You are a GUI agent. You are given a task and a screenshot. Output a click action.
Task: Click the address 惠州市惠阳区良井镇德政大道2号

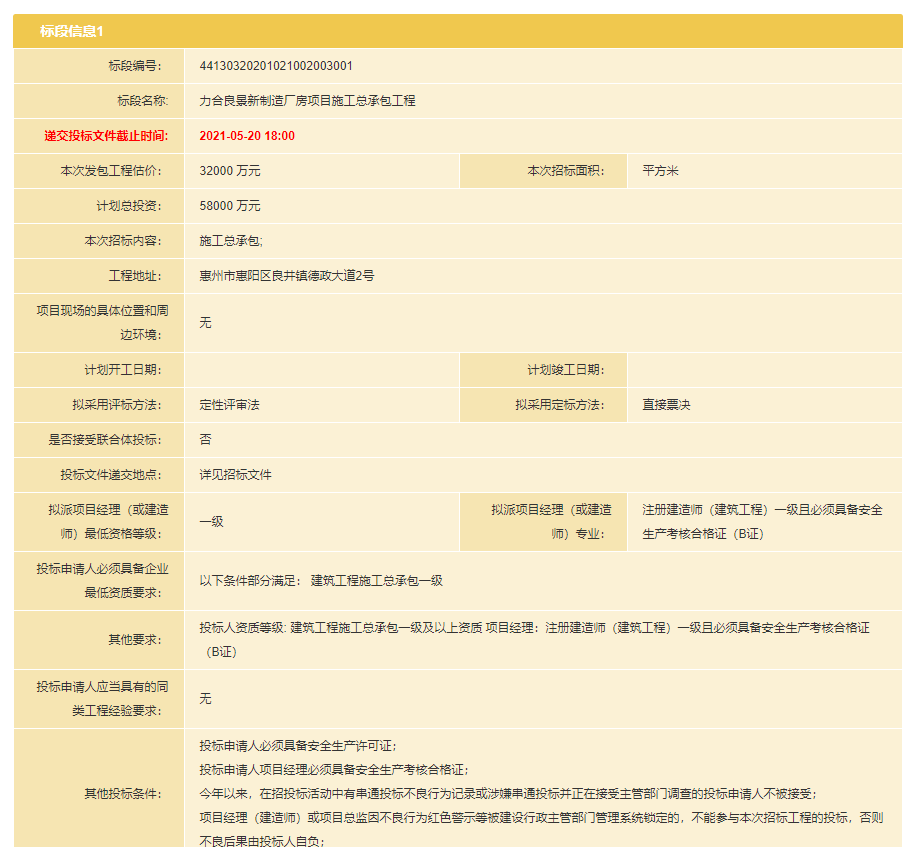(287, 276)
